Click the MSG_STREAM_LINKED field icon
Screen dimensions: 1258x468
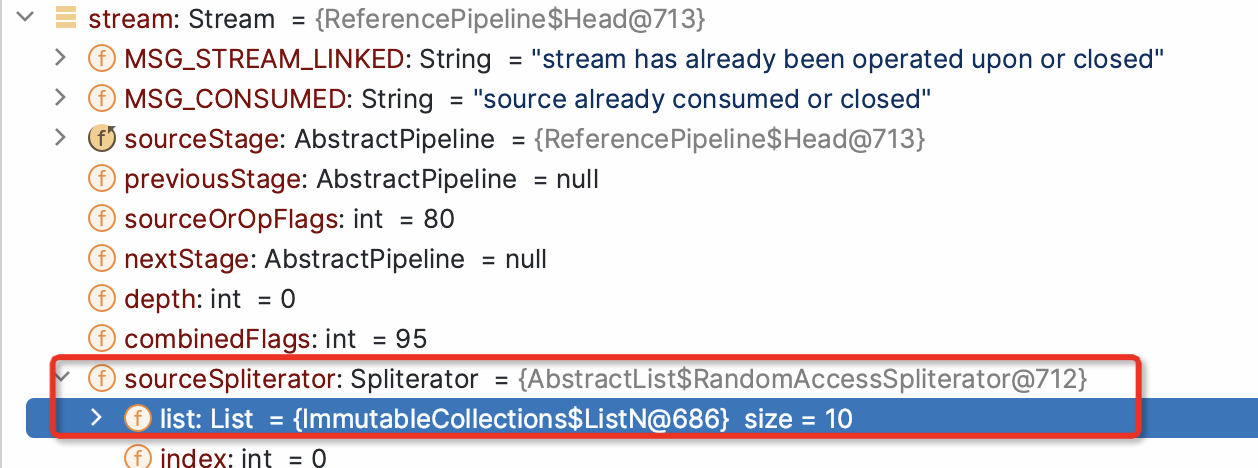coord(102,59)
